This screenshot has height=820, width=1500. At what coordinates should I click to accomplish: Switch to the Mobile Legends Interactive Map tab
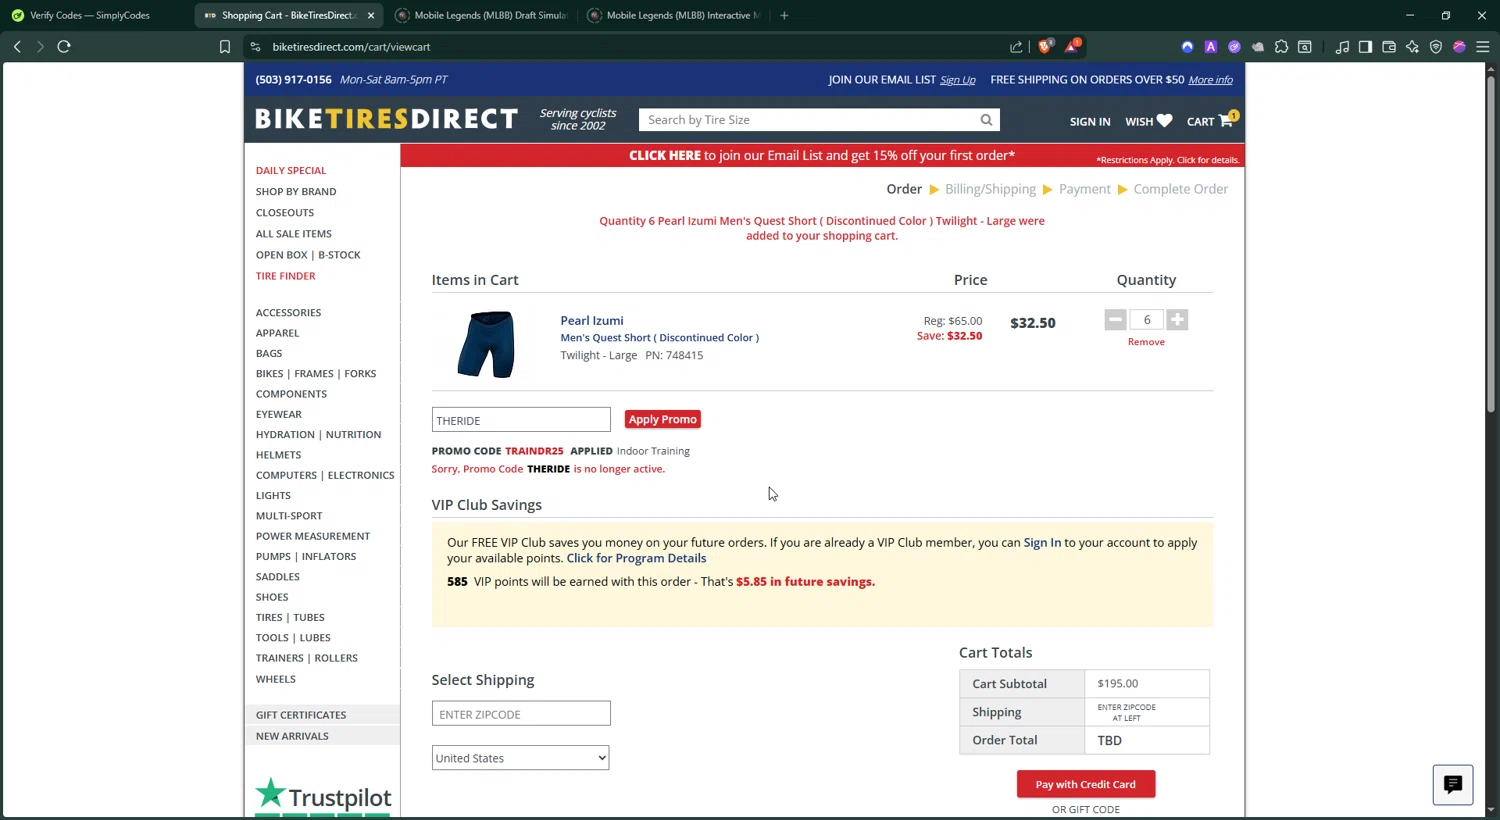675,15
